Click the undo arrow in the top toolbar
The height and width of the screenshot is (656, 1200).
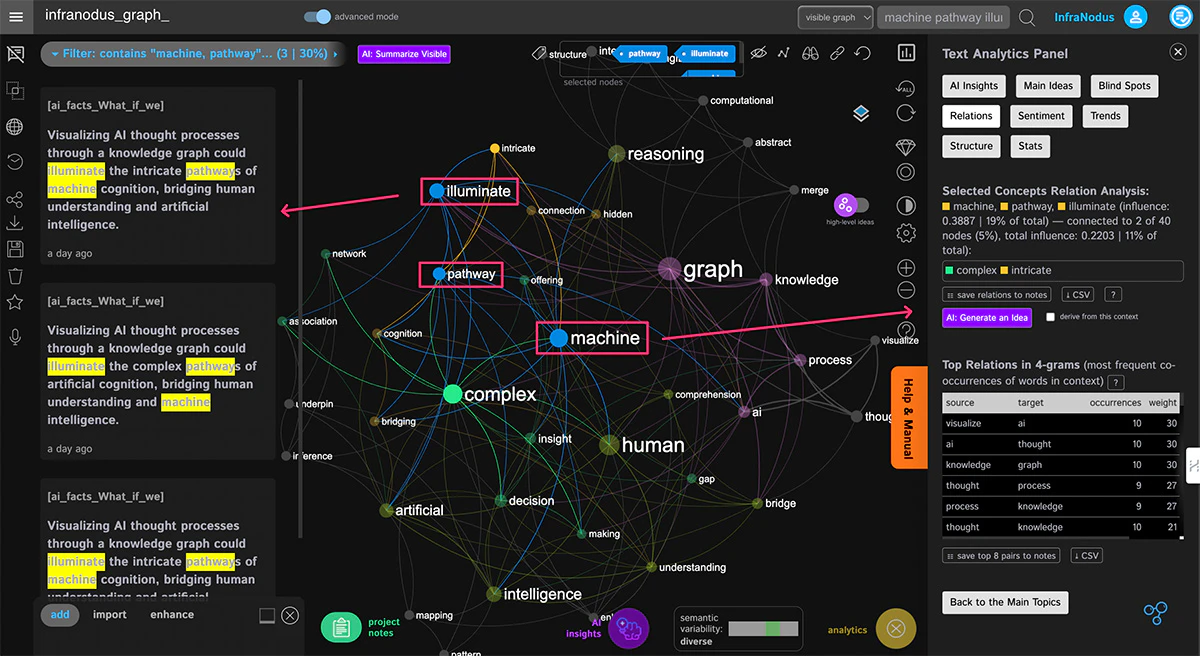(x=862, y=53)
